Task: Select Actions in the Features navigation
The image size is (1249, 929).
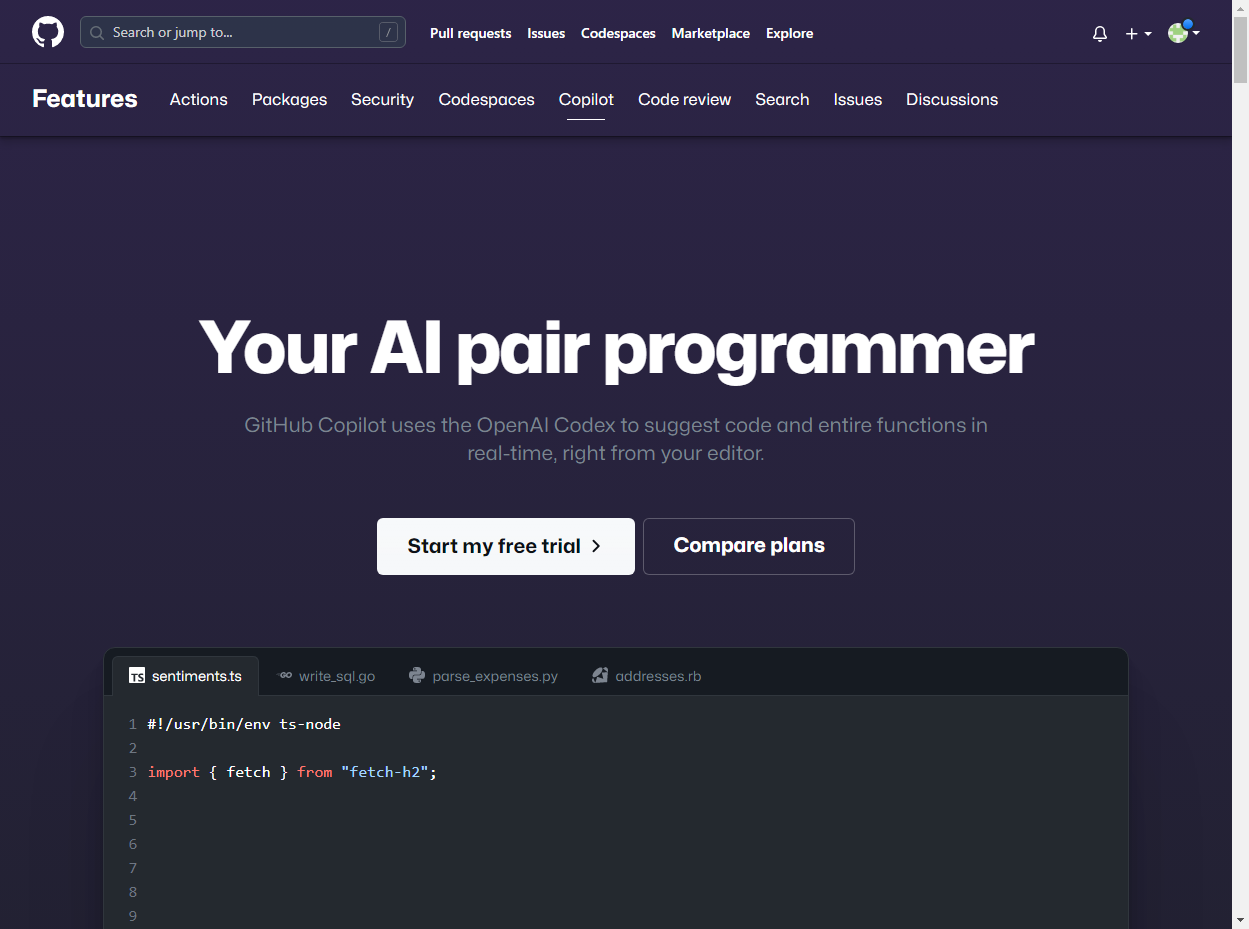Action: [x=198, y=99]
